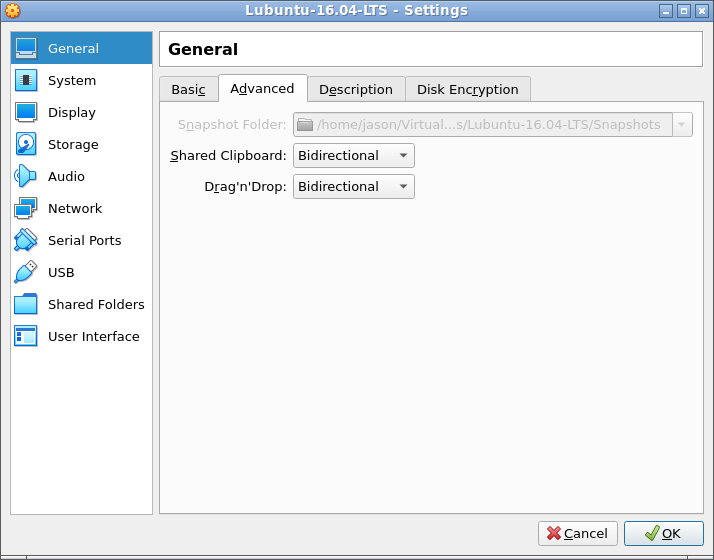The height and width of the screenshot is (560, 714).
Task: Select the Shared Folders label in sidebar
Action: [x=96, y=304]
